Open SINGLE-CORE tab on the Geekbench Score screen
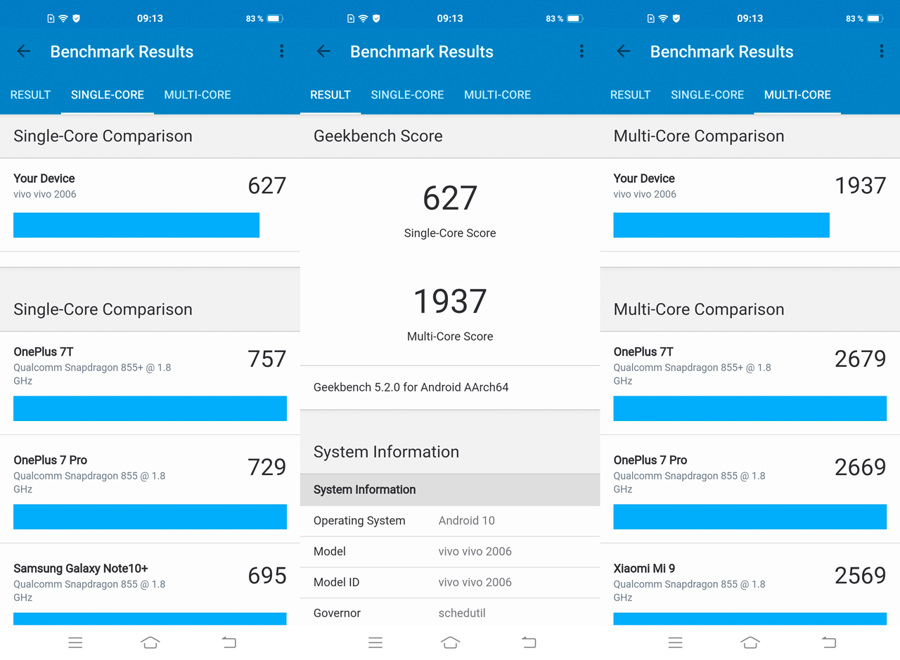900x660 pixels. (408, 95)
